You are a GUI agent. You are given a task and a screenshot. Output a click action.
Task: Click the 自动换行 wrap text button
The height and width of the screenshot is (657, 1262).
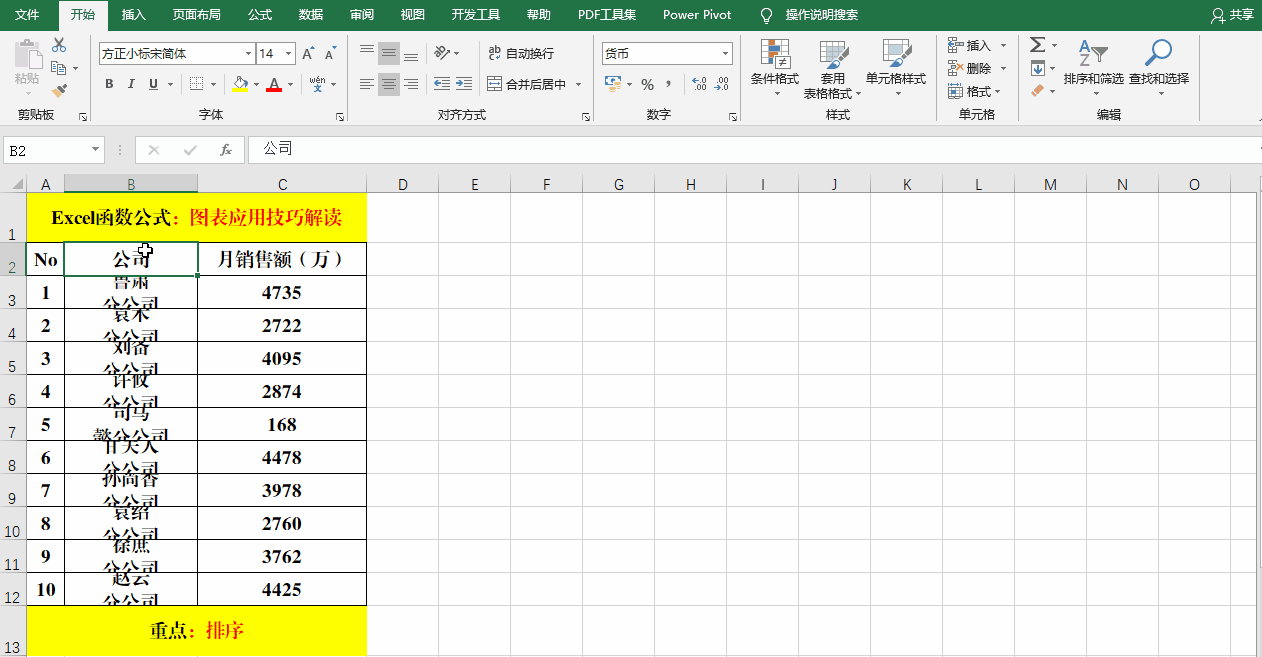[520, 53]
